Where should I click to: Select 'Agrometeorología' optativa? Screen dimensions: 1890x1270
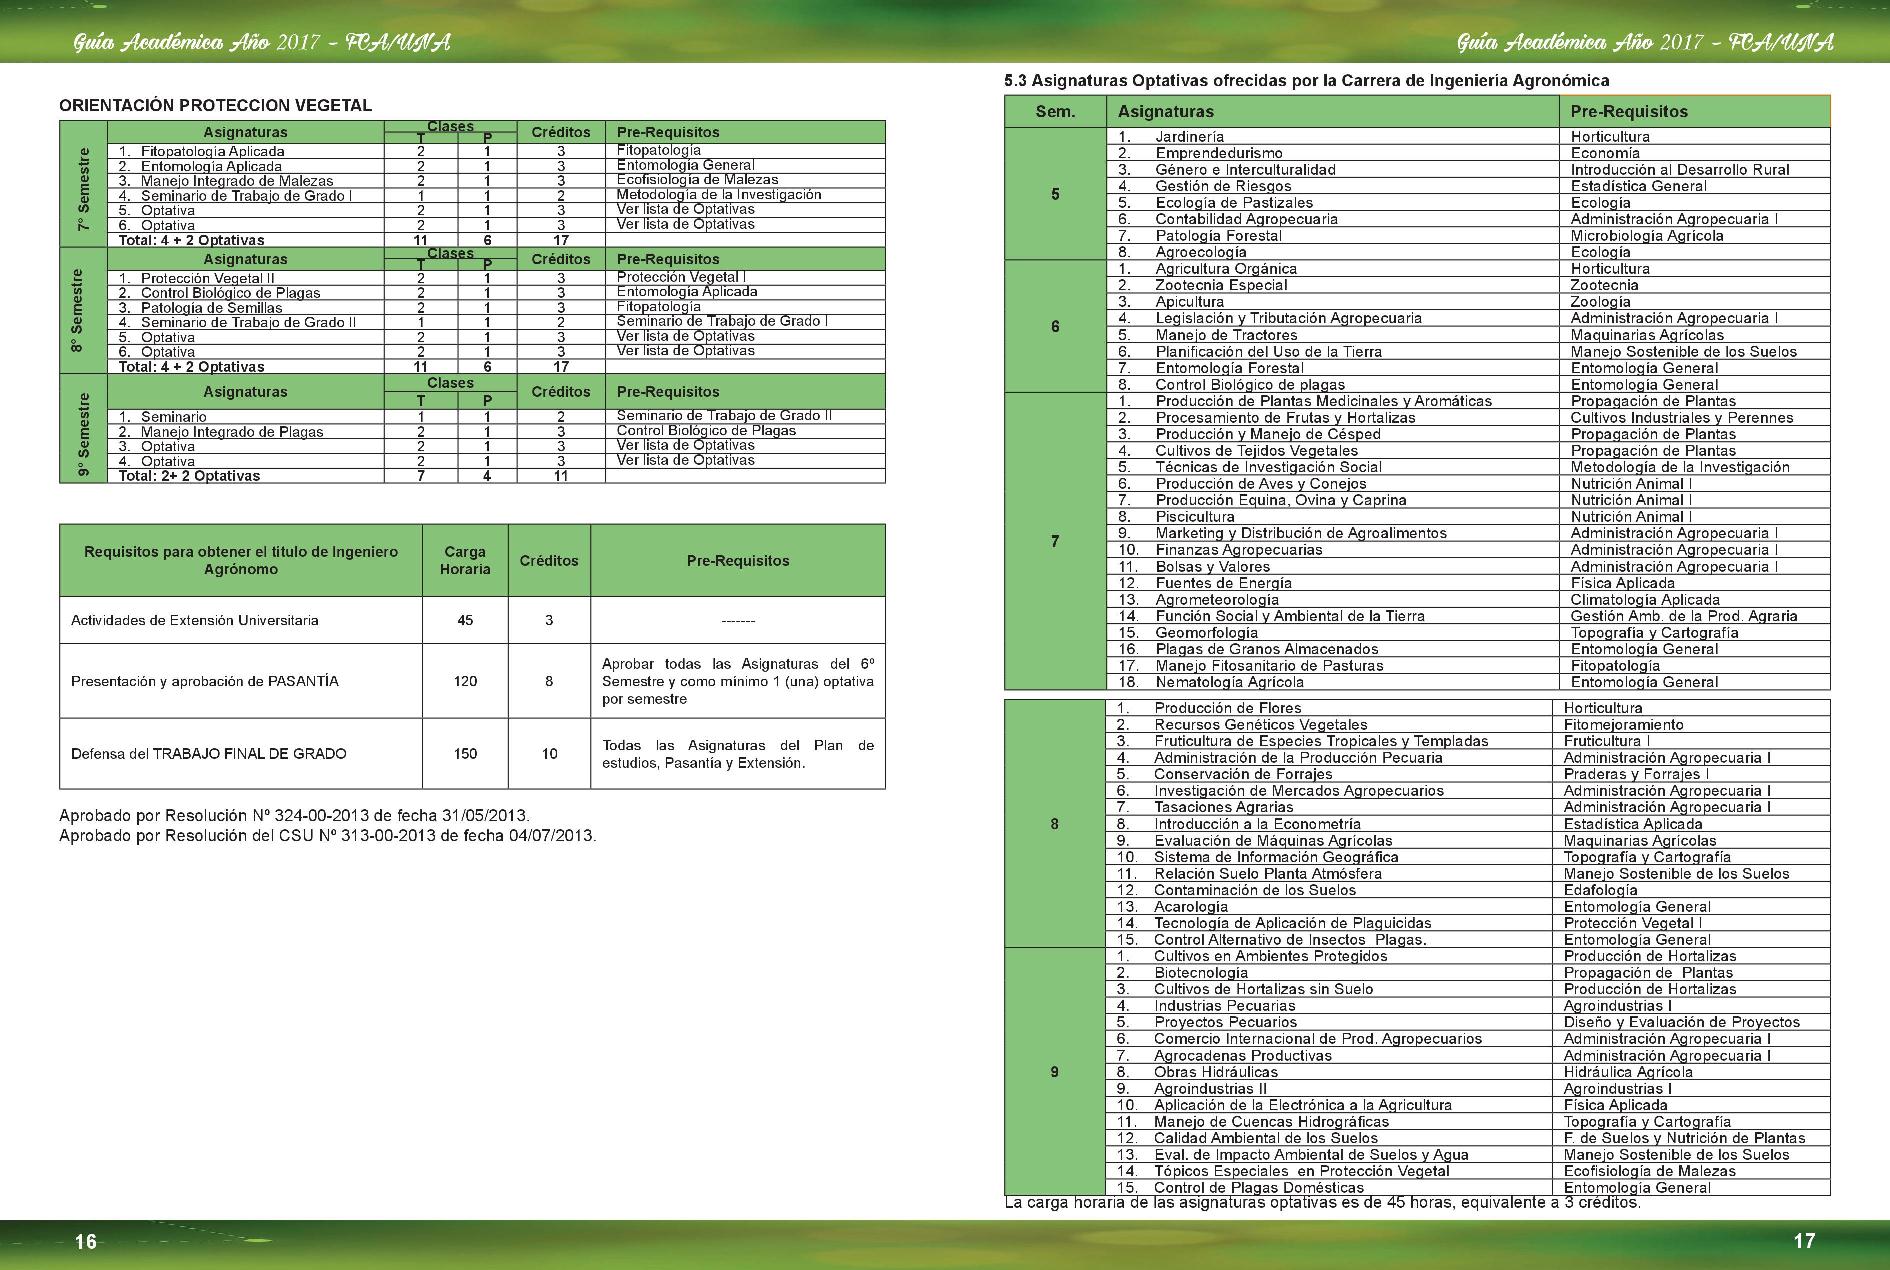[x=1217, y=600]
